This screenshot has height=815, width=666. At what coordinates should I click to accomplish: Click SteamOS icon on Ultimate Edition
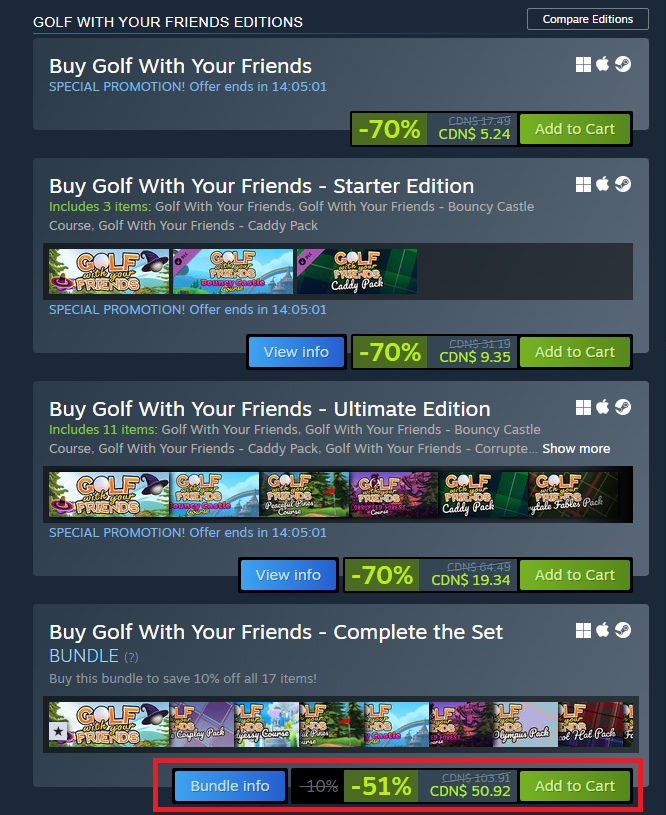click(x=623, y=407)
